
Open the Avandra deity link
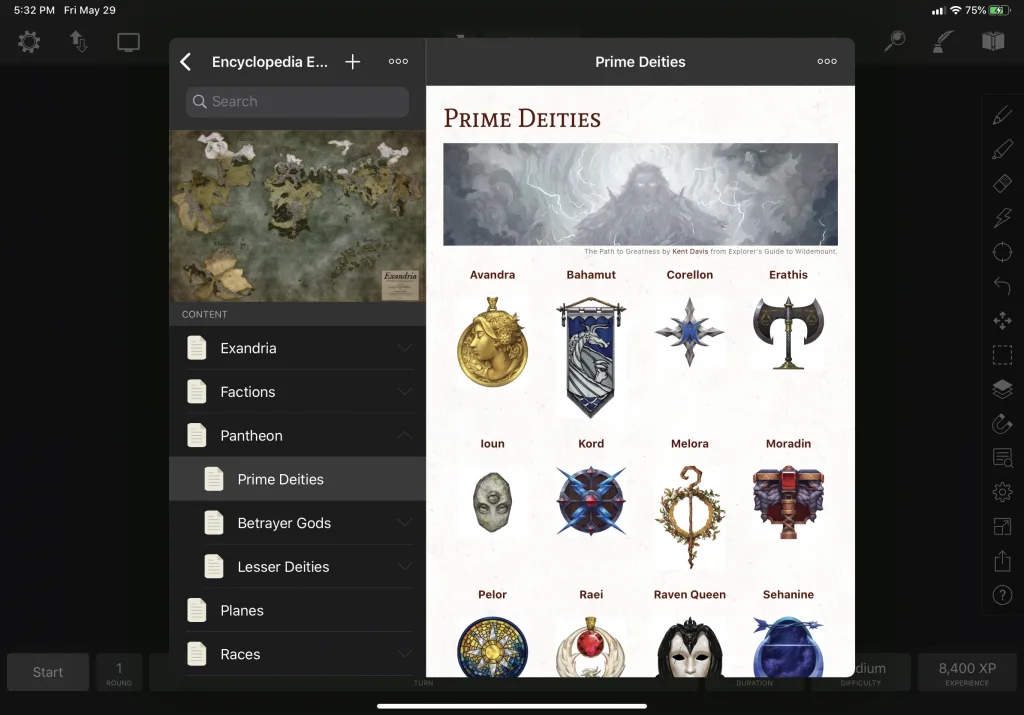tap(492, 275)
